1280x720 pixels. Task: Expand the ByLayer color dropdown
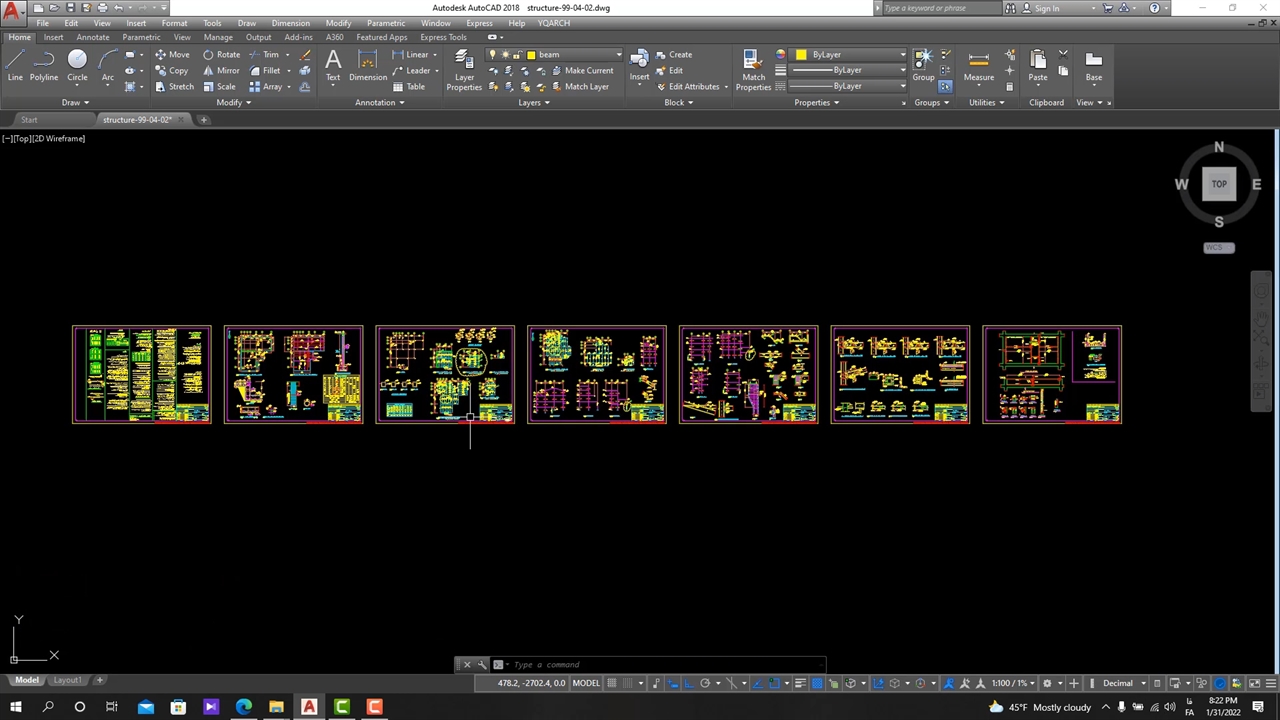coord(902,55)
